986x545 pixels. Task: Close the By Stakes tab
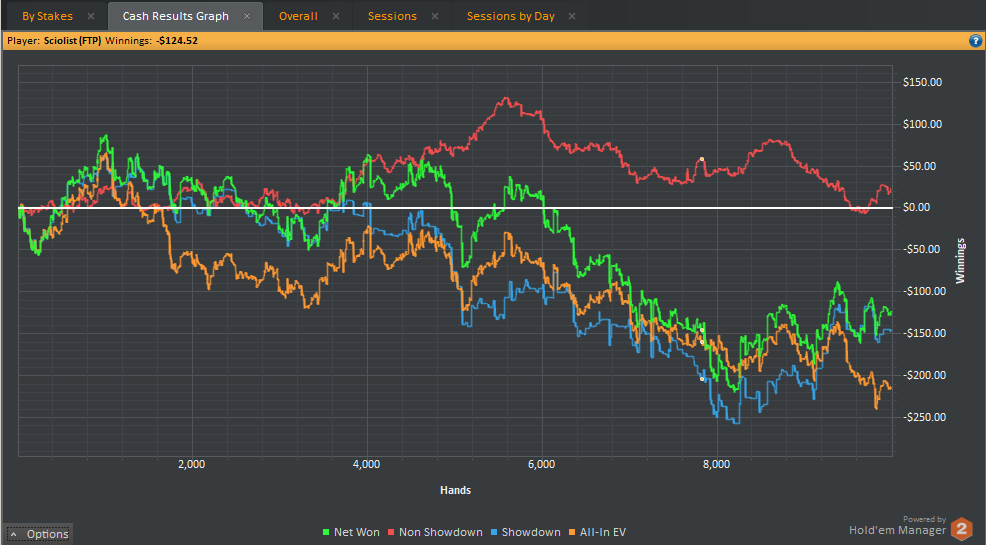pos(91,16)
